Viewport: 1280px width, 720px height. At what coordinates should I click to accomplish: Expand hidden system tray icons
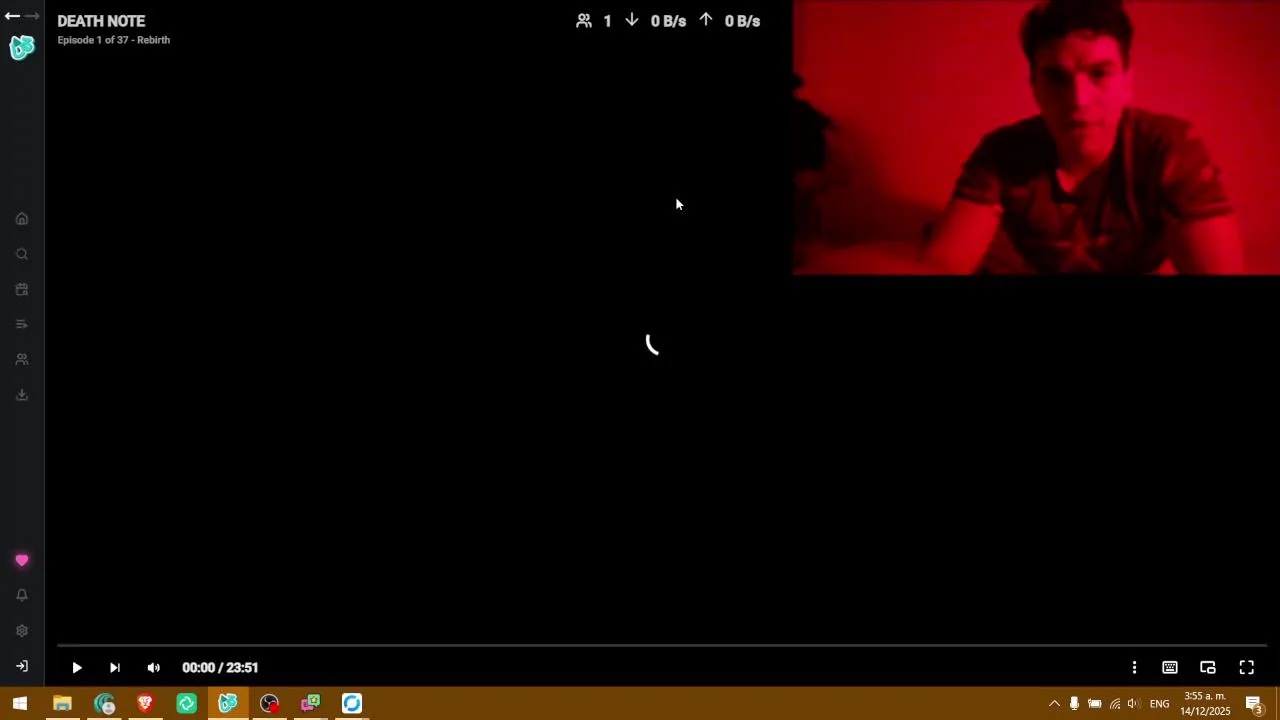coord(1054,704)
